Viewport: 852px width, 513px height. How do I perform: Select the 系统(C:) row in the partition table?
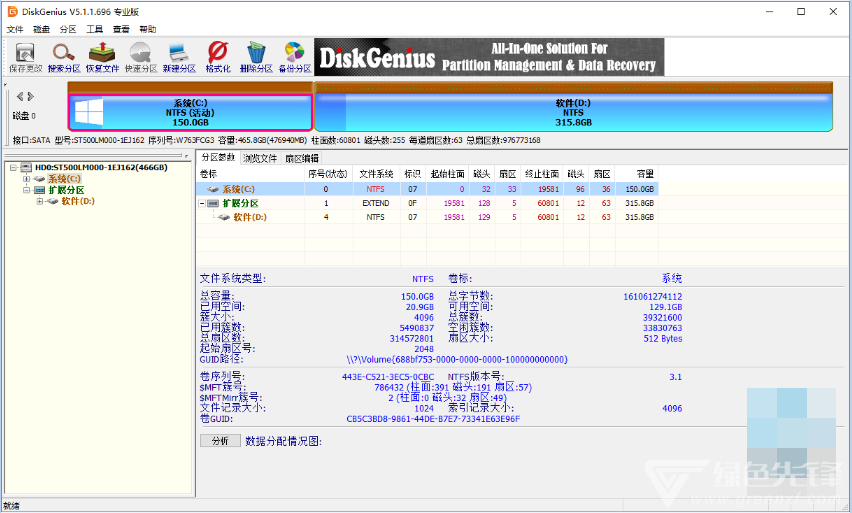click(427, 189)
